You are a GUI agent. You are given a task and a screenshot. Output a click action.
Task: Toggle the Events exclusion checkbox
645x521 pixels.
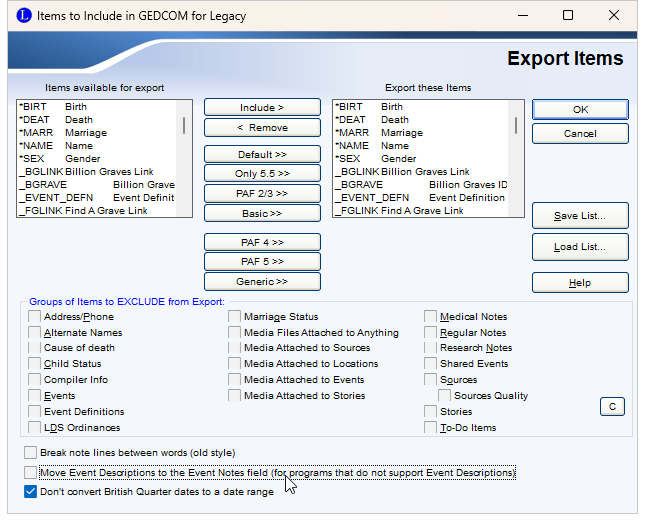pyautogui.click(x=35, y=396)
